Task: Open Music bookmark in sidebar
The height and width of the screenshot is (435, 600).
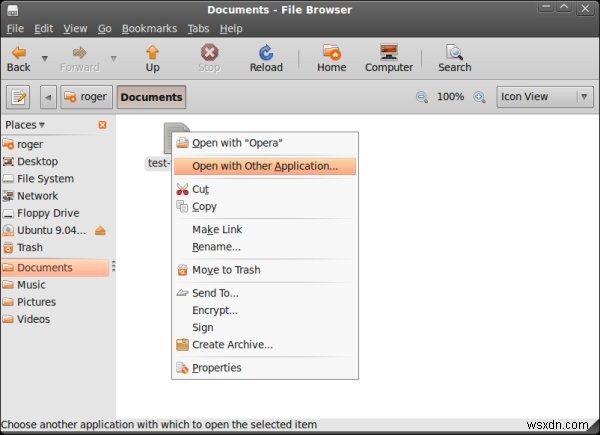Action: tap(55, 285)
